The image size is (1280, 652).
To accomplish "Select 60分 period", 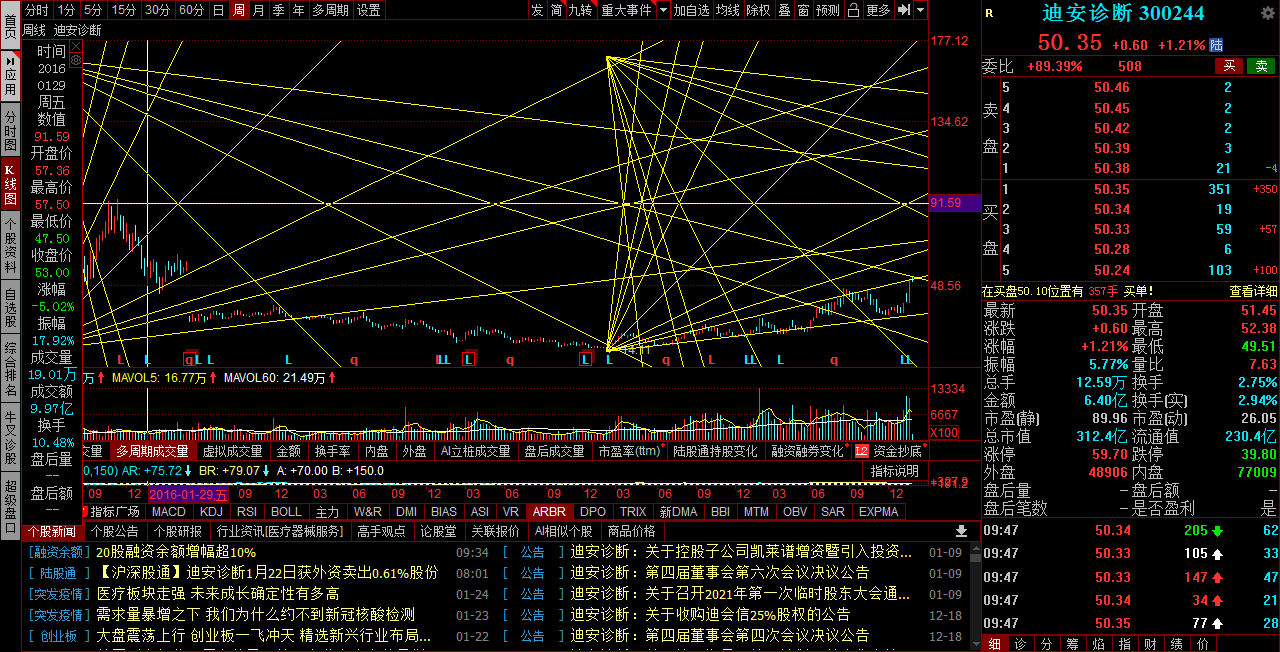I will (x=191, y=10).
